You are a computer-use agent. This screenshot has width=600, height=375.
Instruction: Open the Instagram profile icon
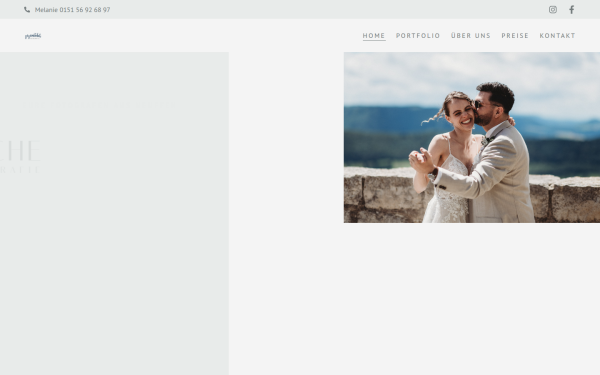click(553, 10)
